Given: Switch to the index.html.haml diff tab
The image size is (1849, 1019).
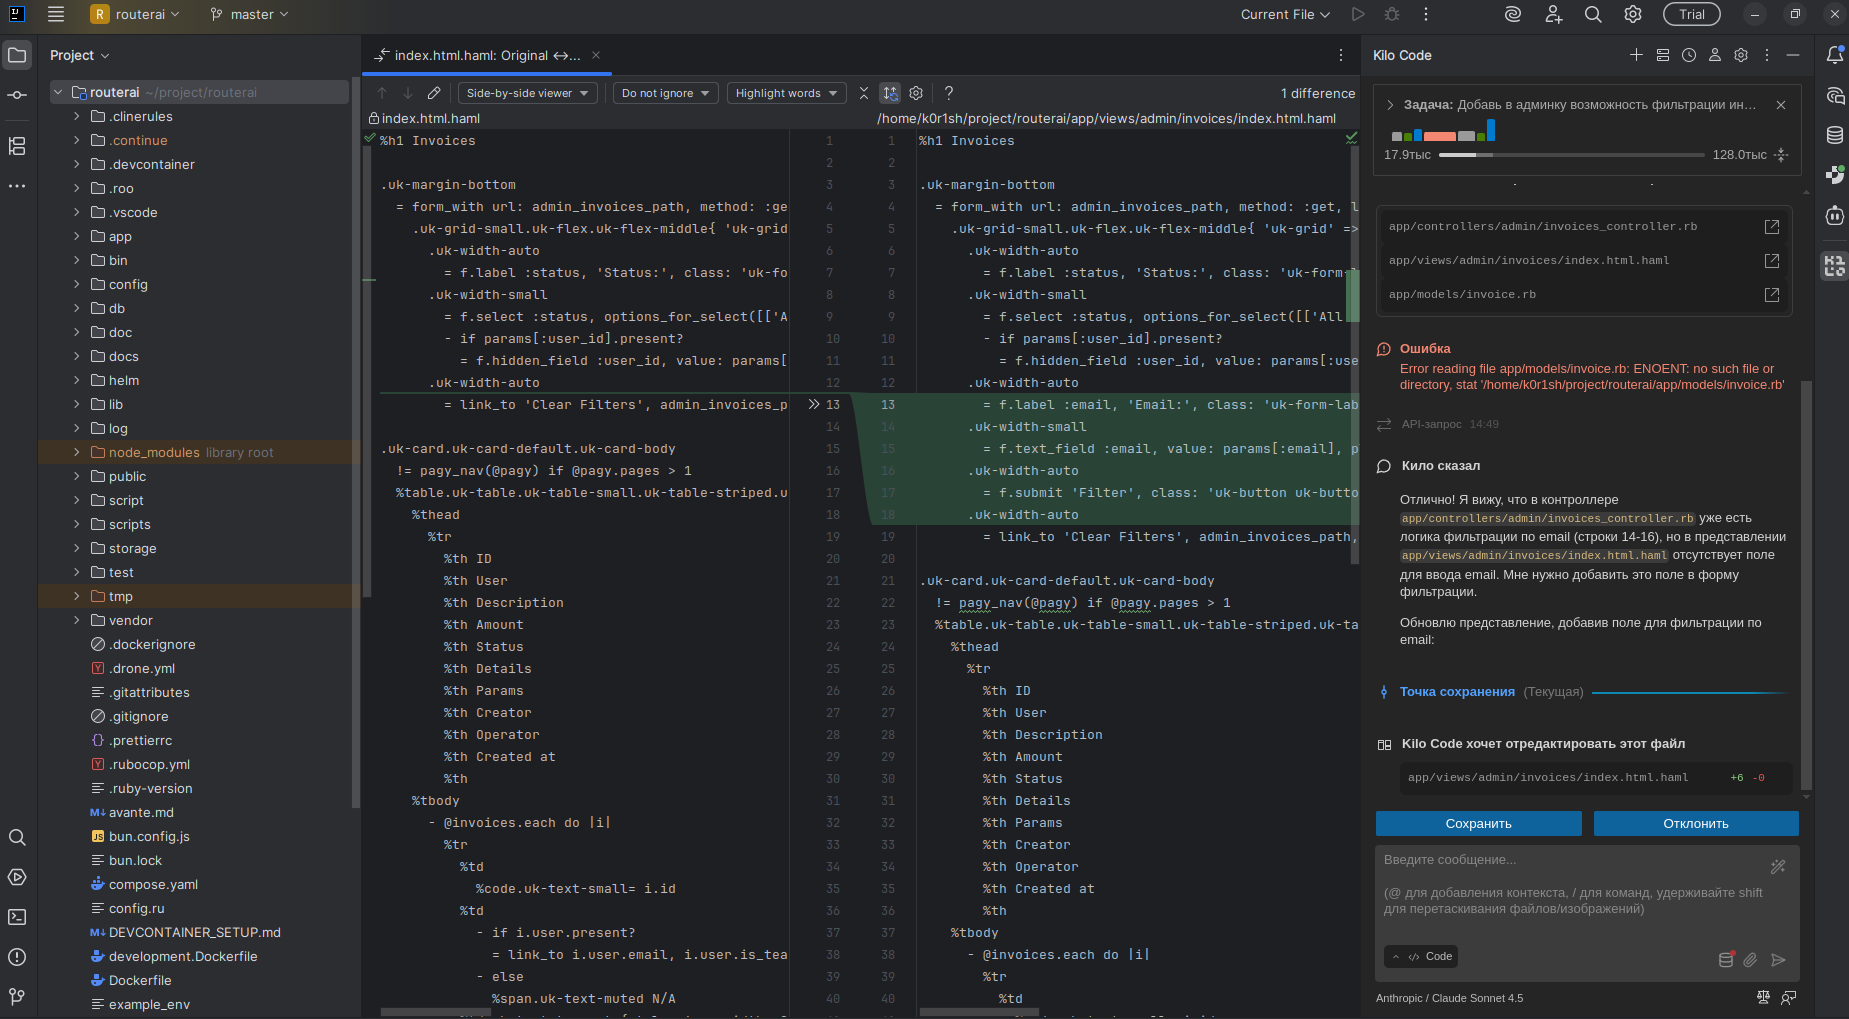Looking at the screenshot, I should [480, 55].
